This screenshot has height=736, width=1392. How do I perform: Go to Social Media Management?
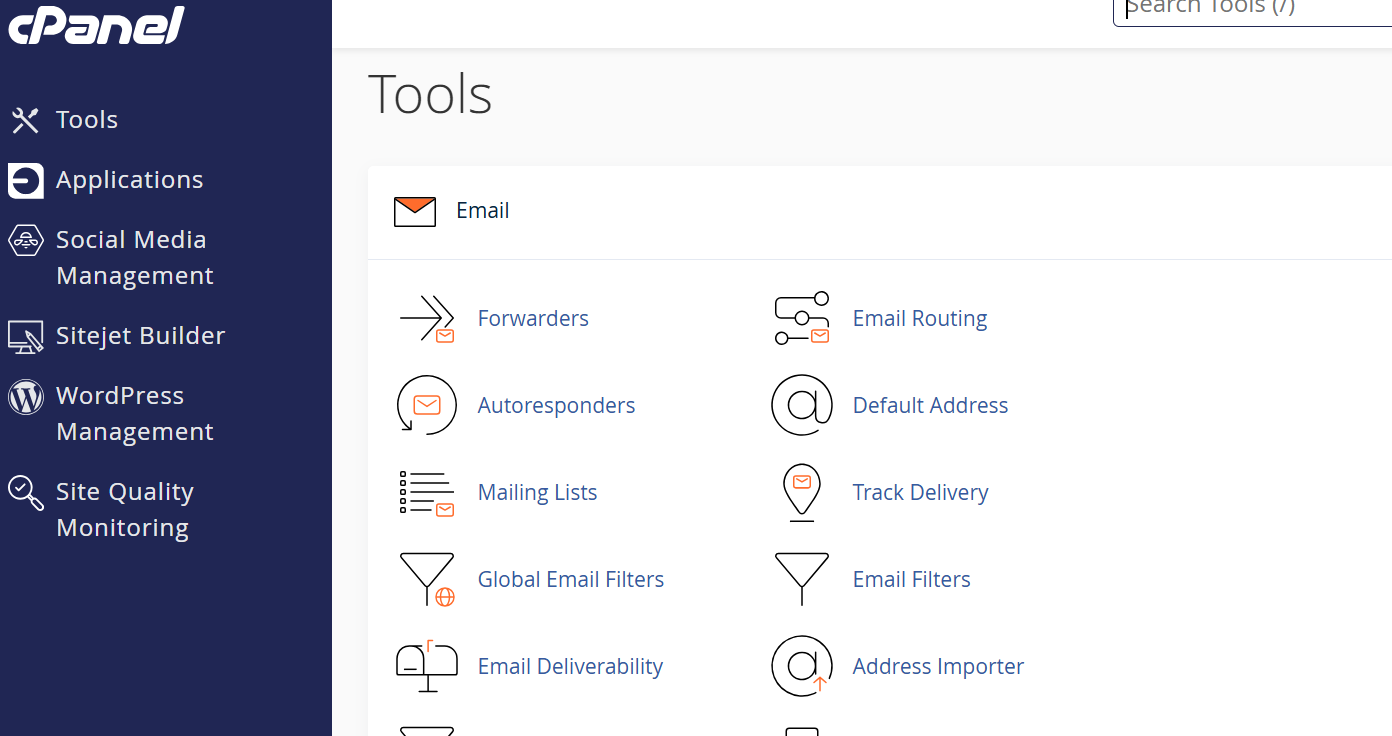[x=135, y=258]
